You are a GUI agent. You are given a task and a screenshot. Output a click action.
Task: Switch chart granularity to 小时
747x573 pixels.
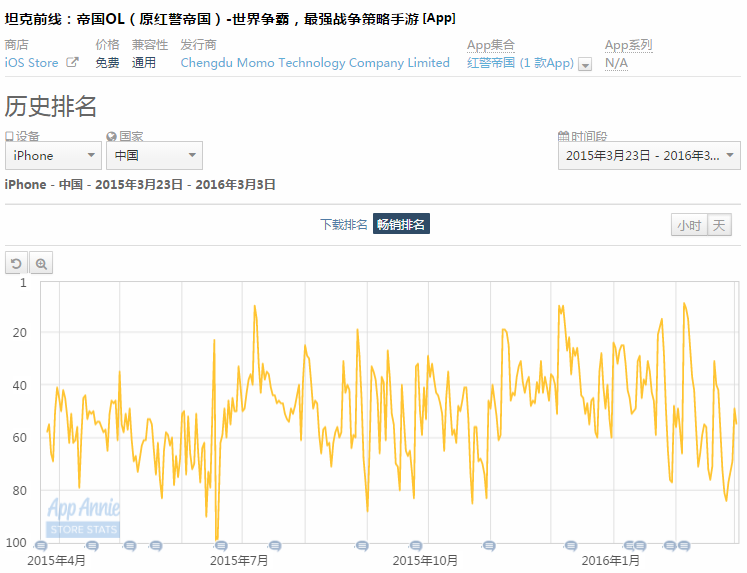coord(689,225)
